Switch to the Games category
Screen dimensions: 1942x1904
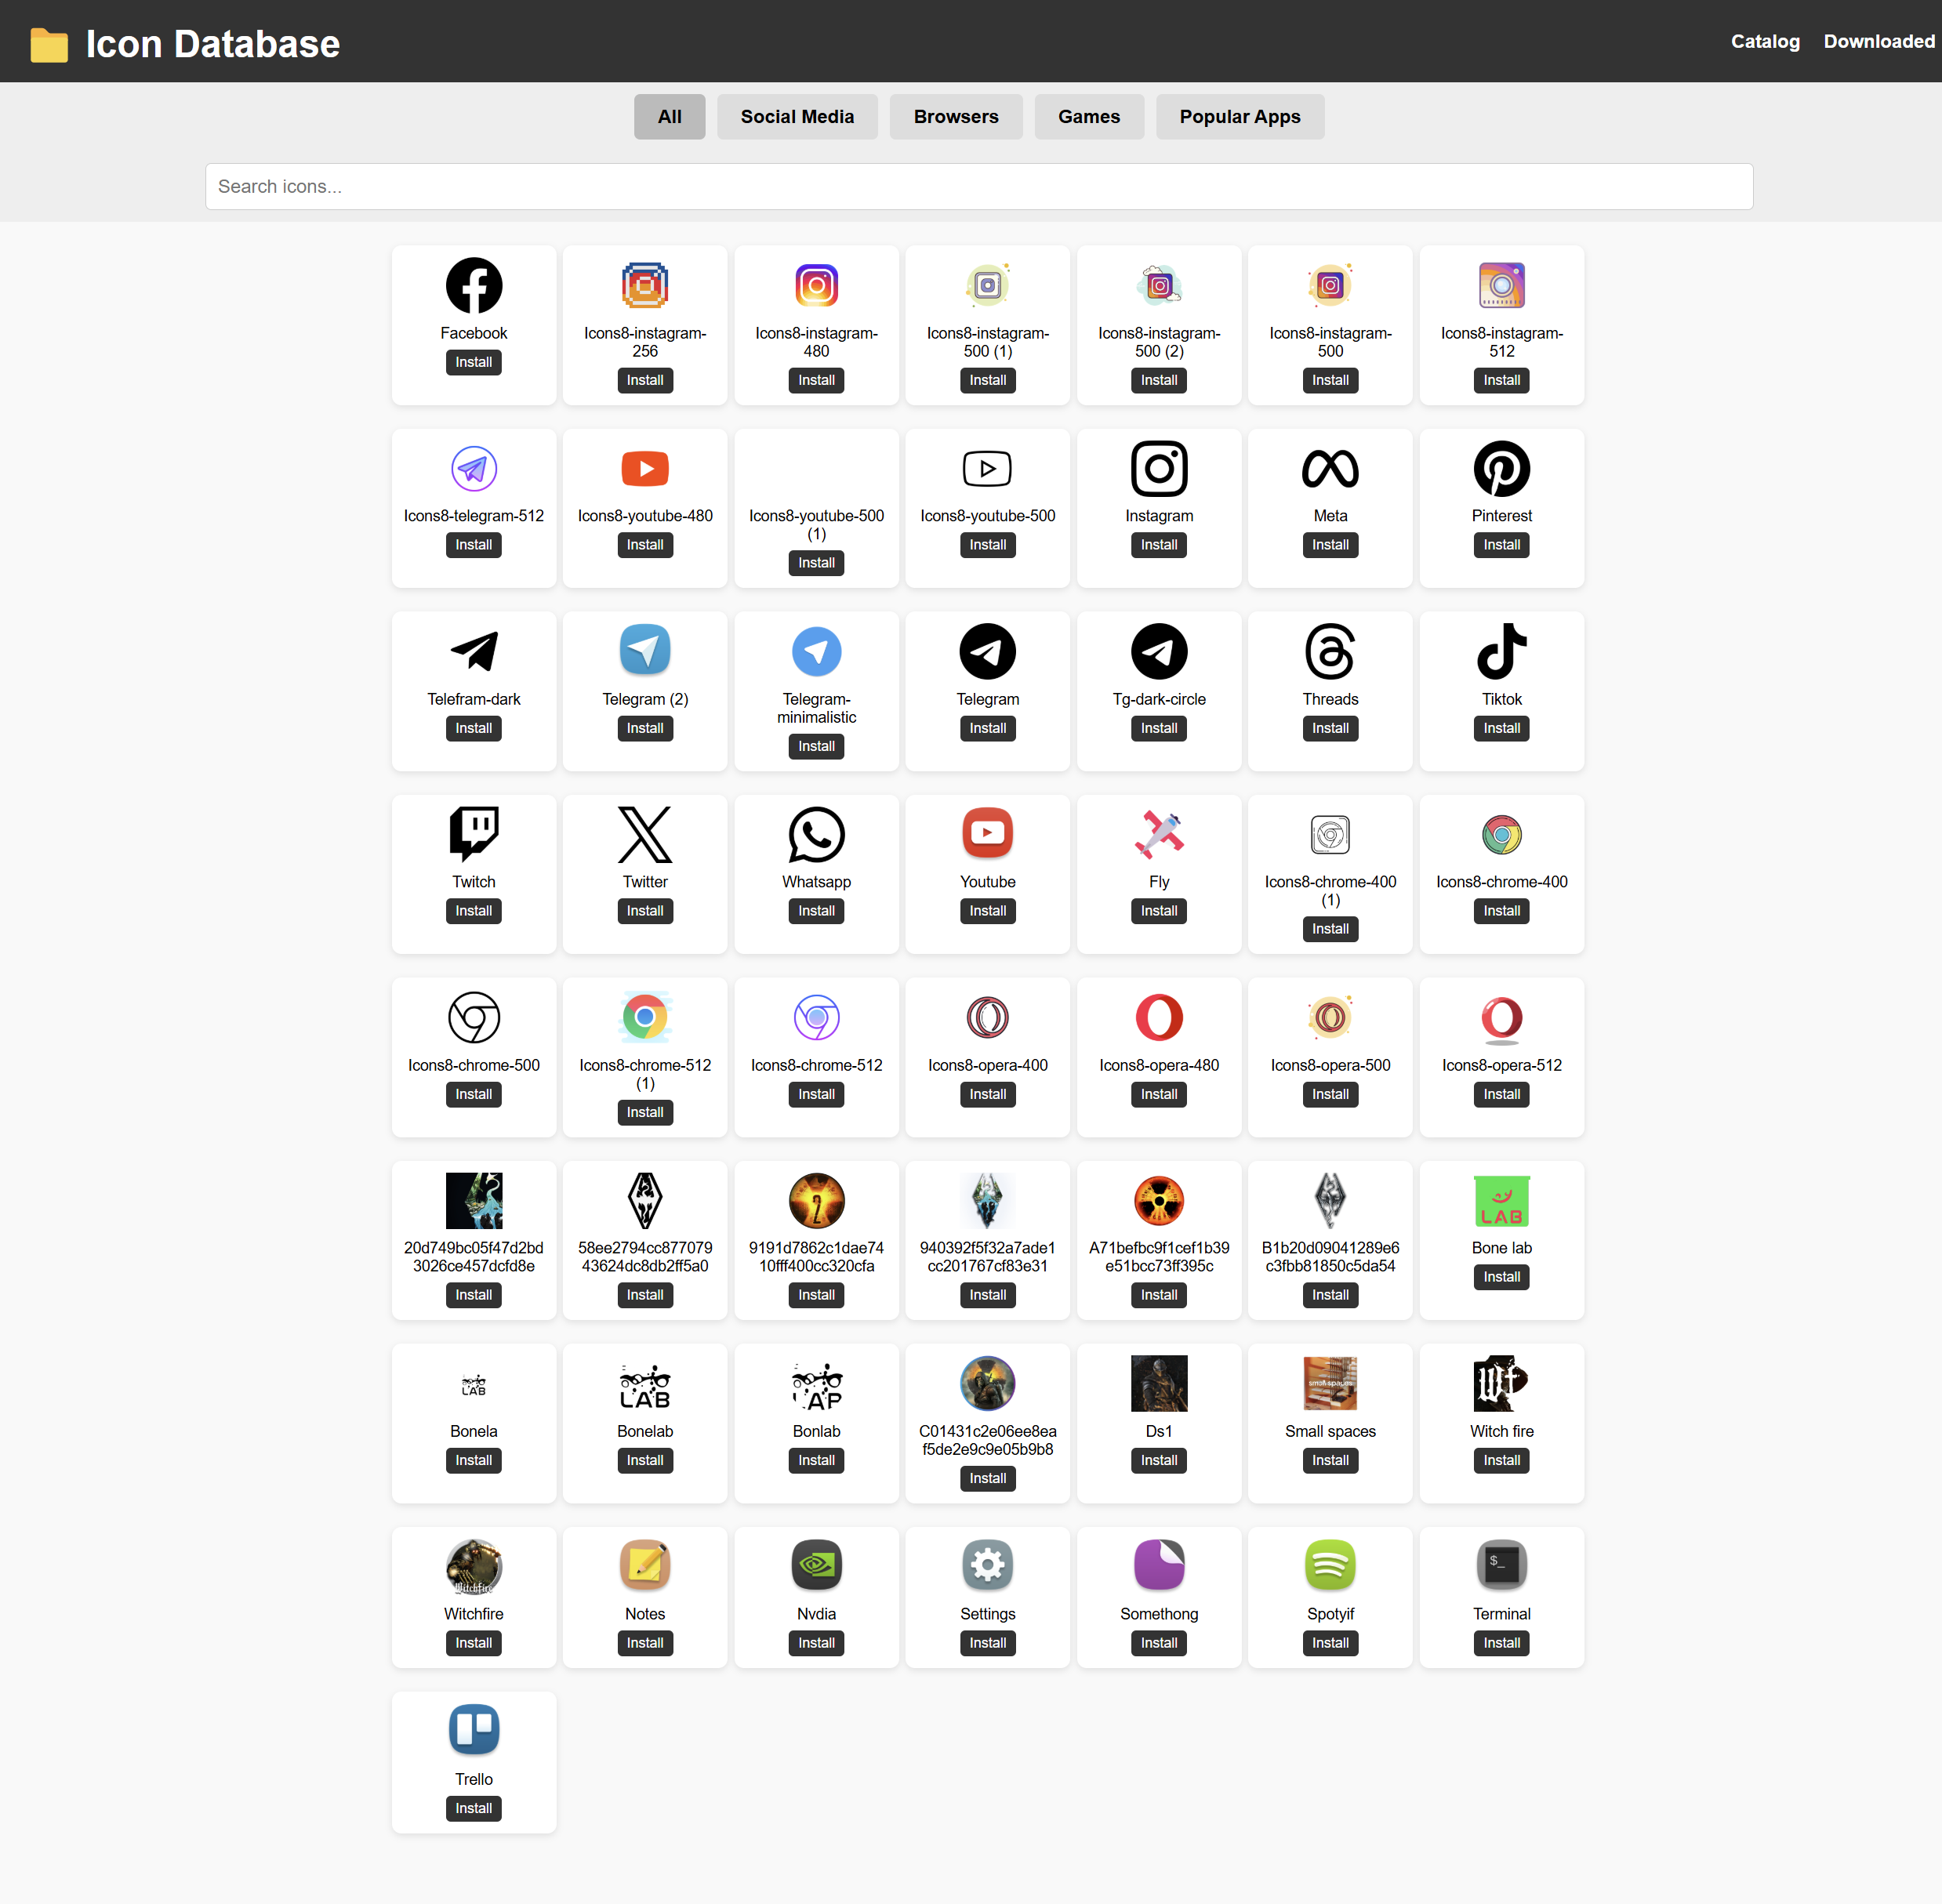[x=1089, y=117]
